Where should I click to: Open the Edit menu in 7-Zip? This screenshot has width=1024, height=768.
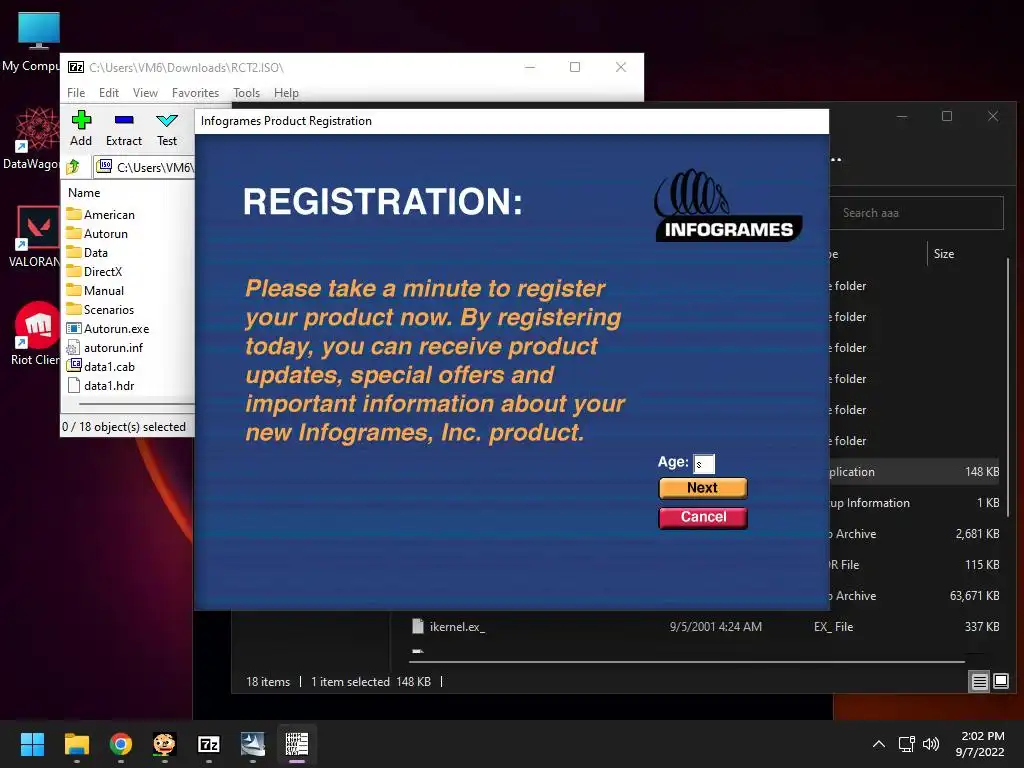coord(108,93)
